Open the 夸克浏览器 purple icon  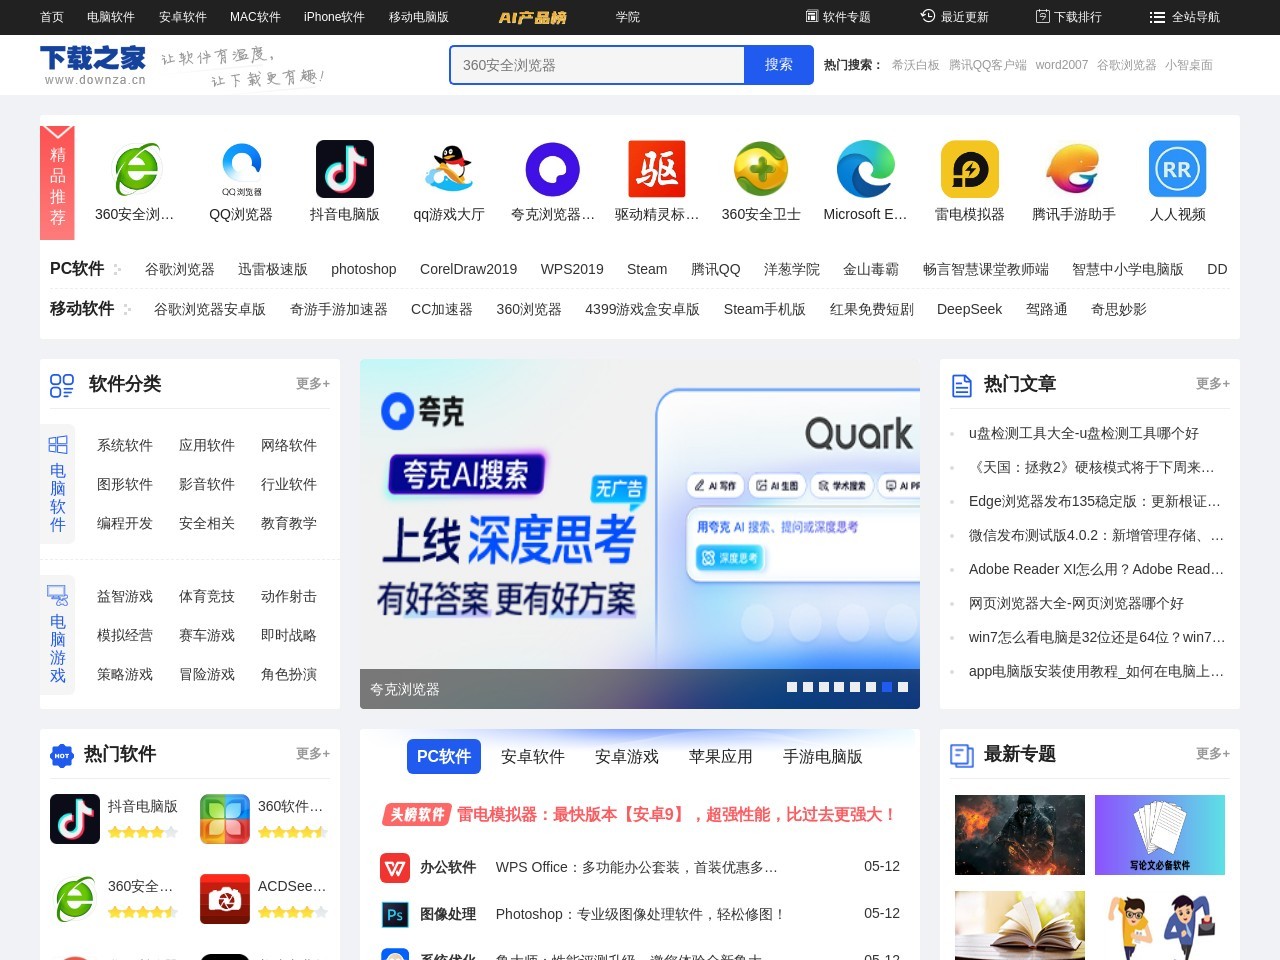[x=553, y=169]
